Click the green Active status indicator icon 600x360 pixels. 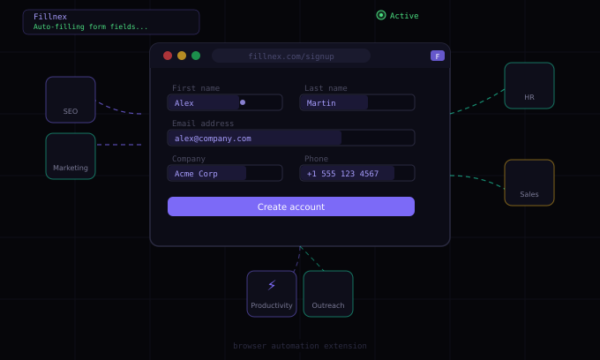[381, 15]
